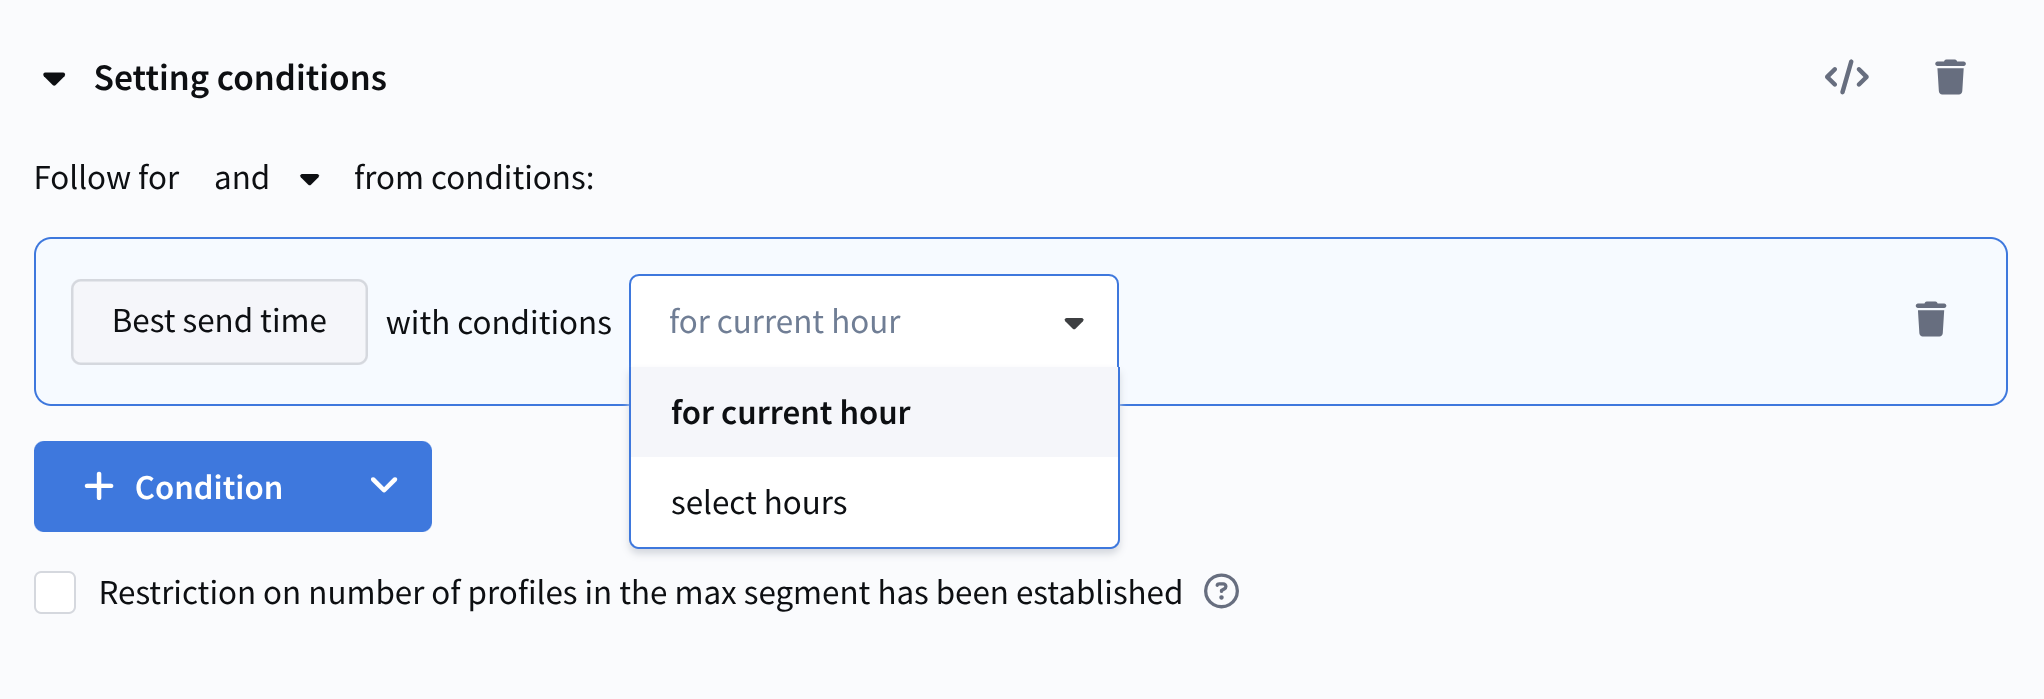Expand the Condition button chevron

pyautogui.click(x=384, y=486)
